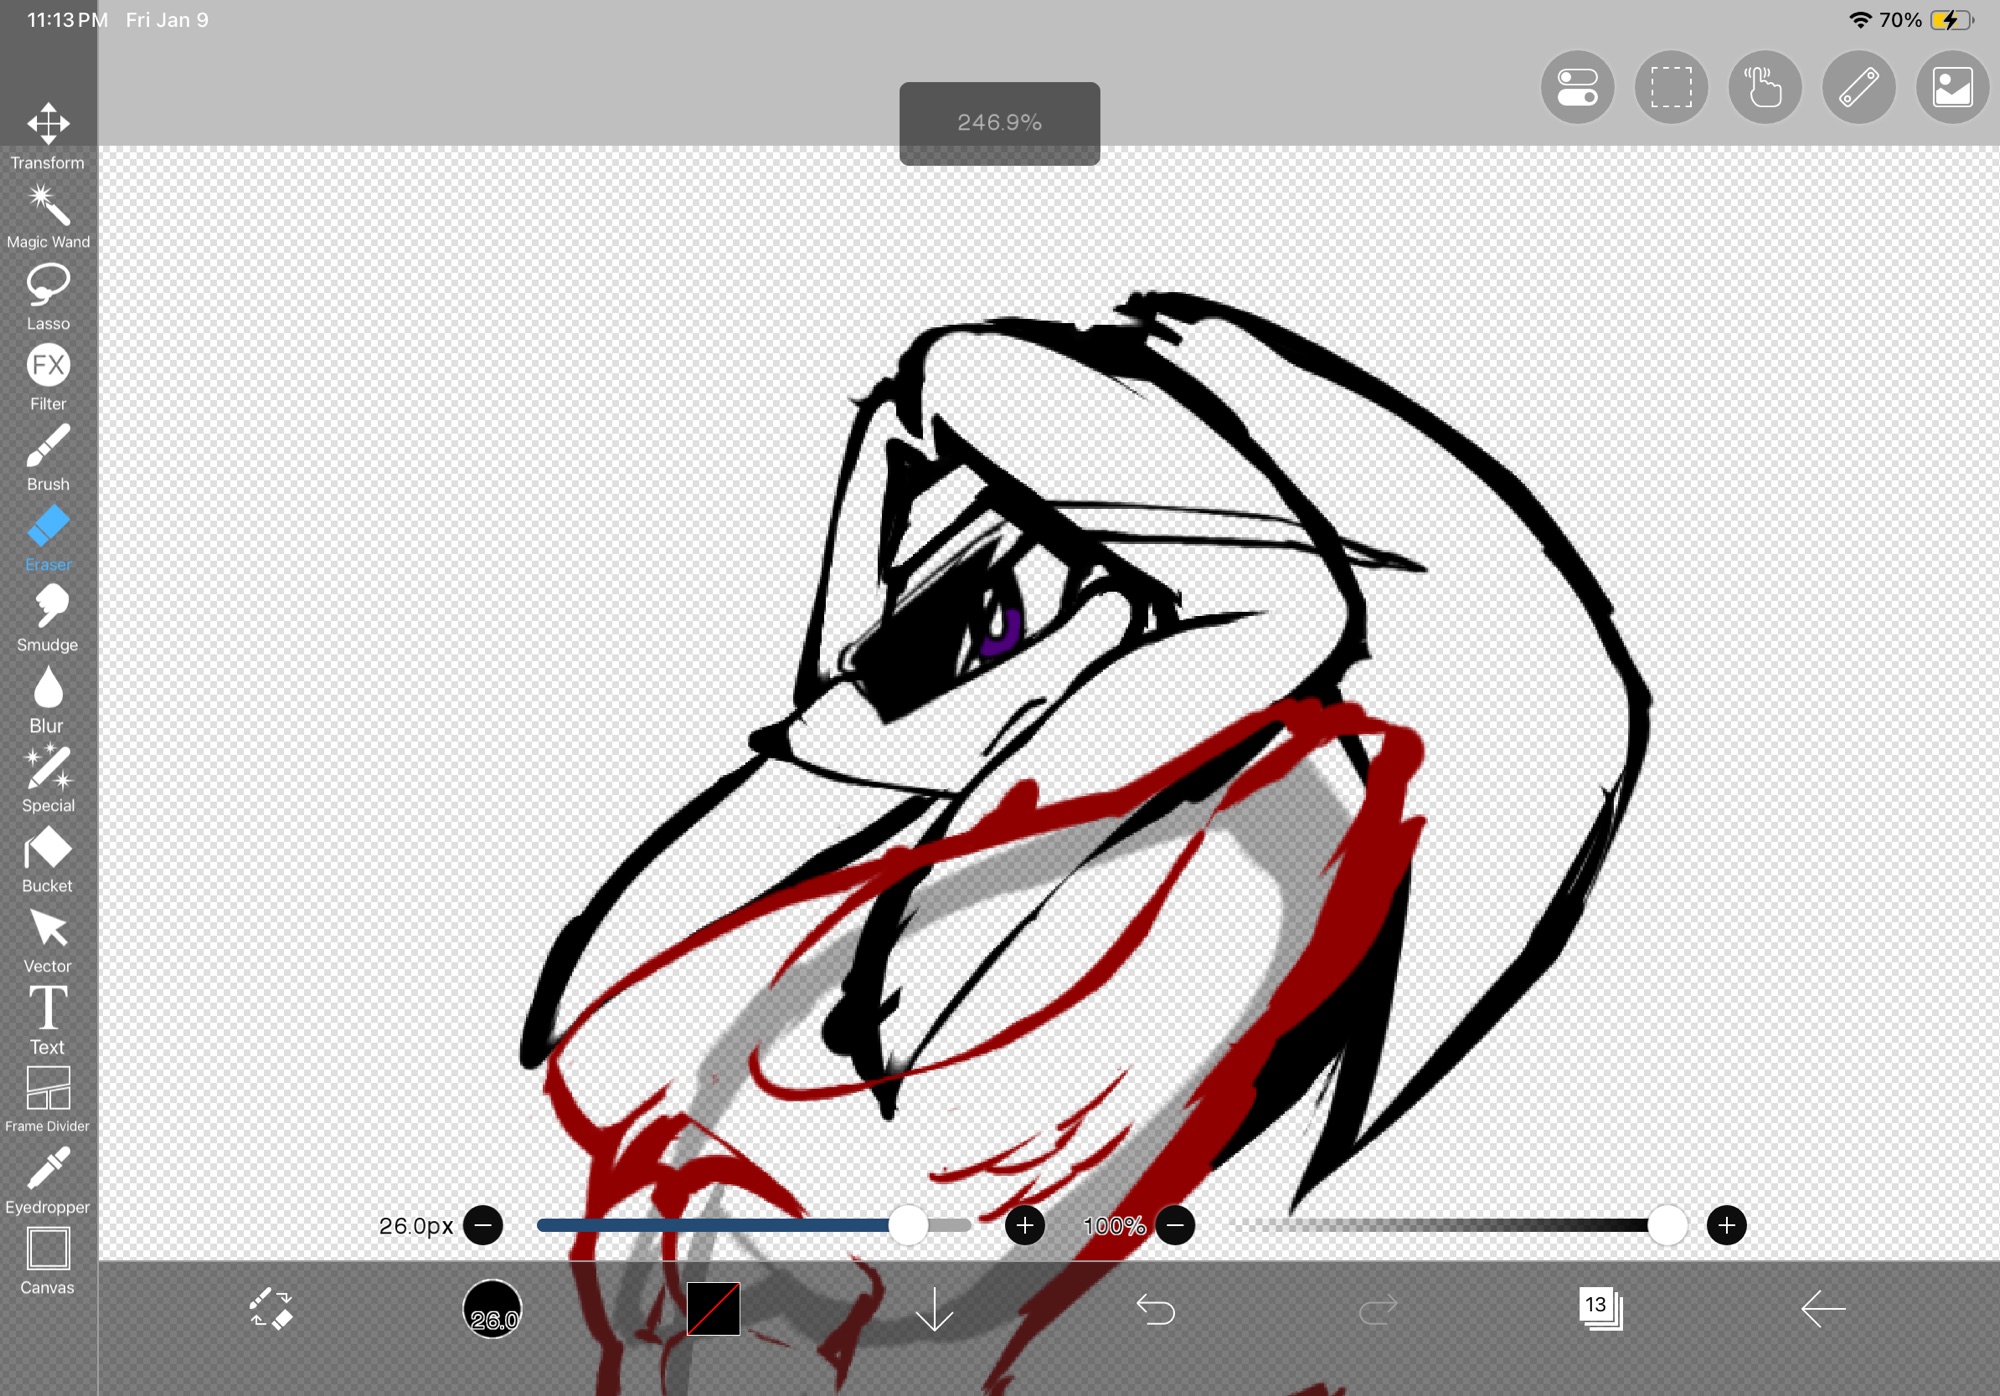Increase opacity with the plus button
This screenshot has height=1396, width=2000.
1726,1225
